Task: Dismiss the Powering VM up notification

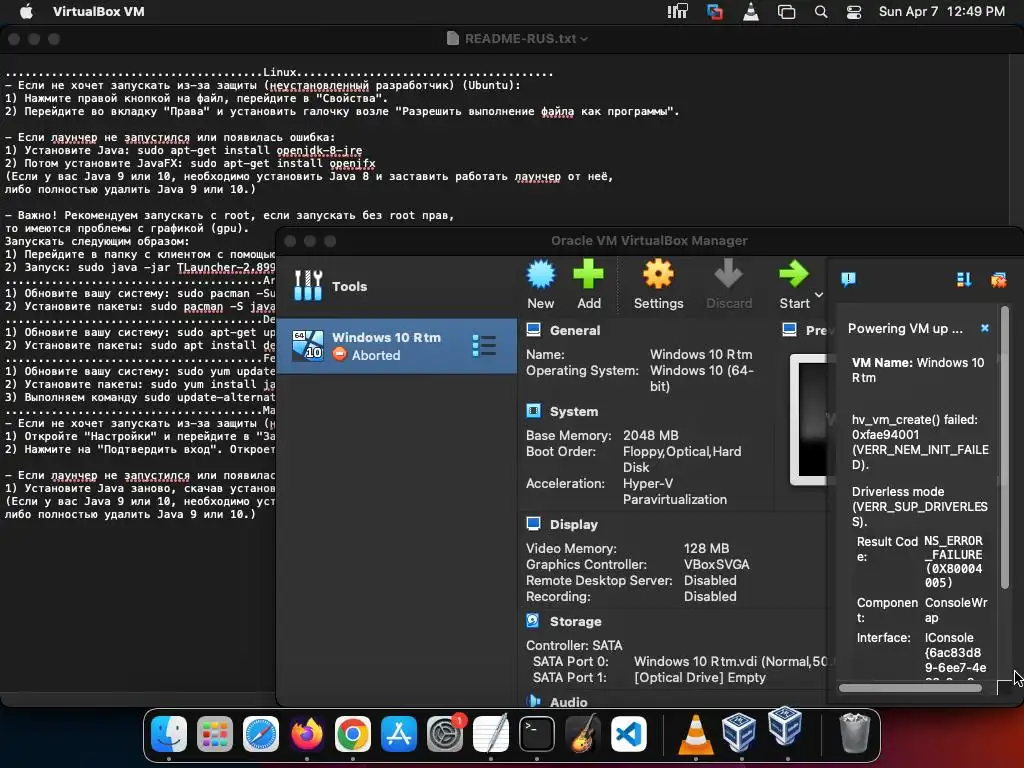Action: click(x=985, y=328)
